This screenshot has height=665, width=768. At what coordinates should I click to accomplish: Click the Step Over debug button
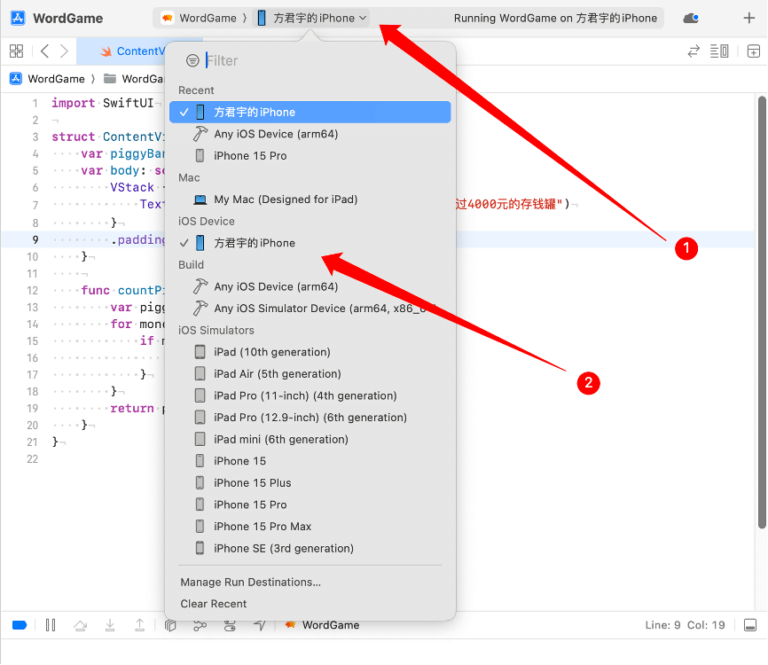click(80, 625)
